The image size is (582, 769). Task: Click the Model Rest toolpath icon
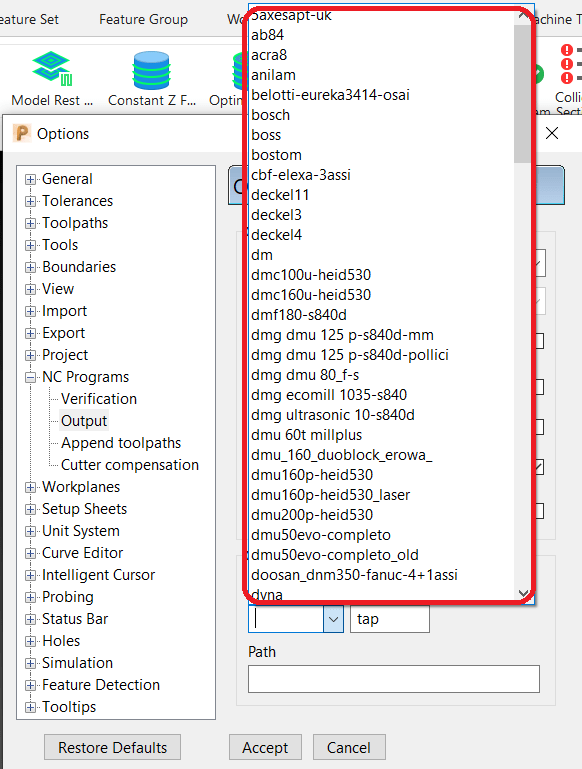52,69
